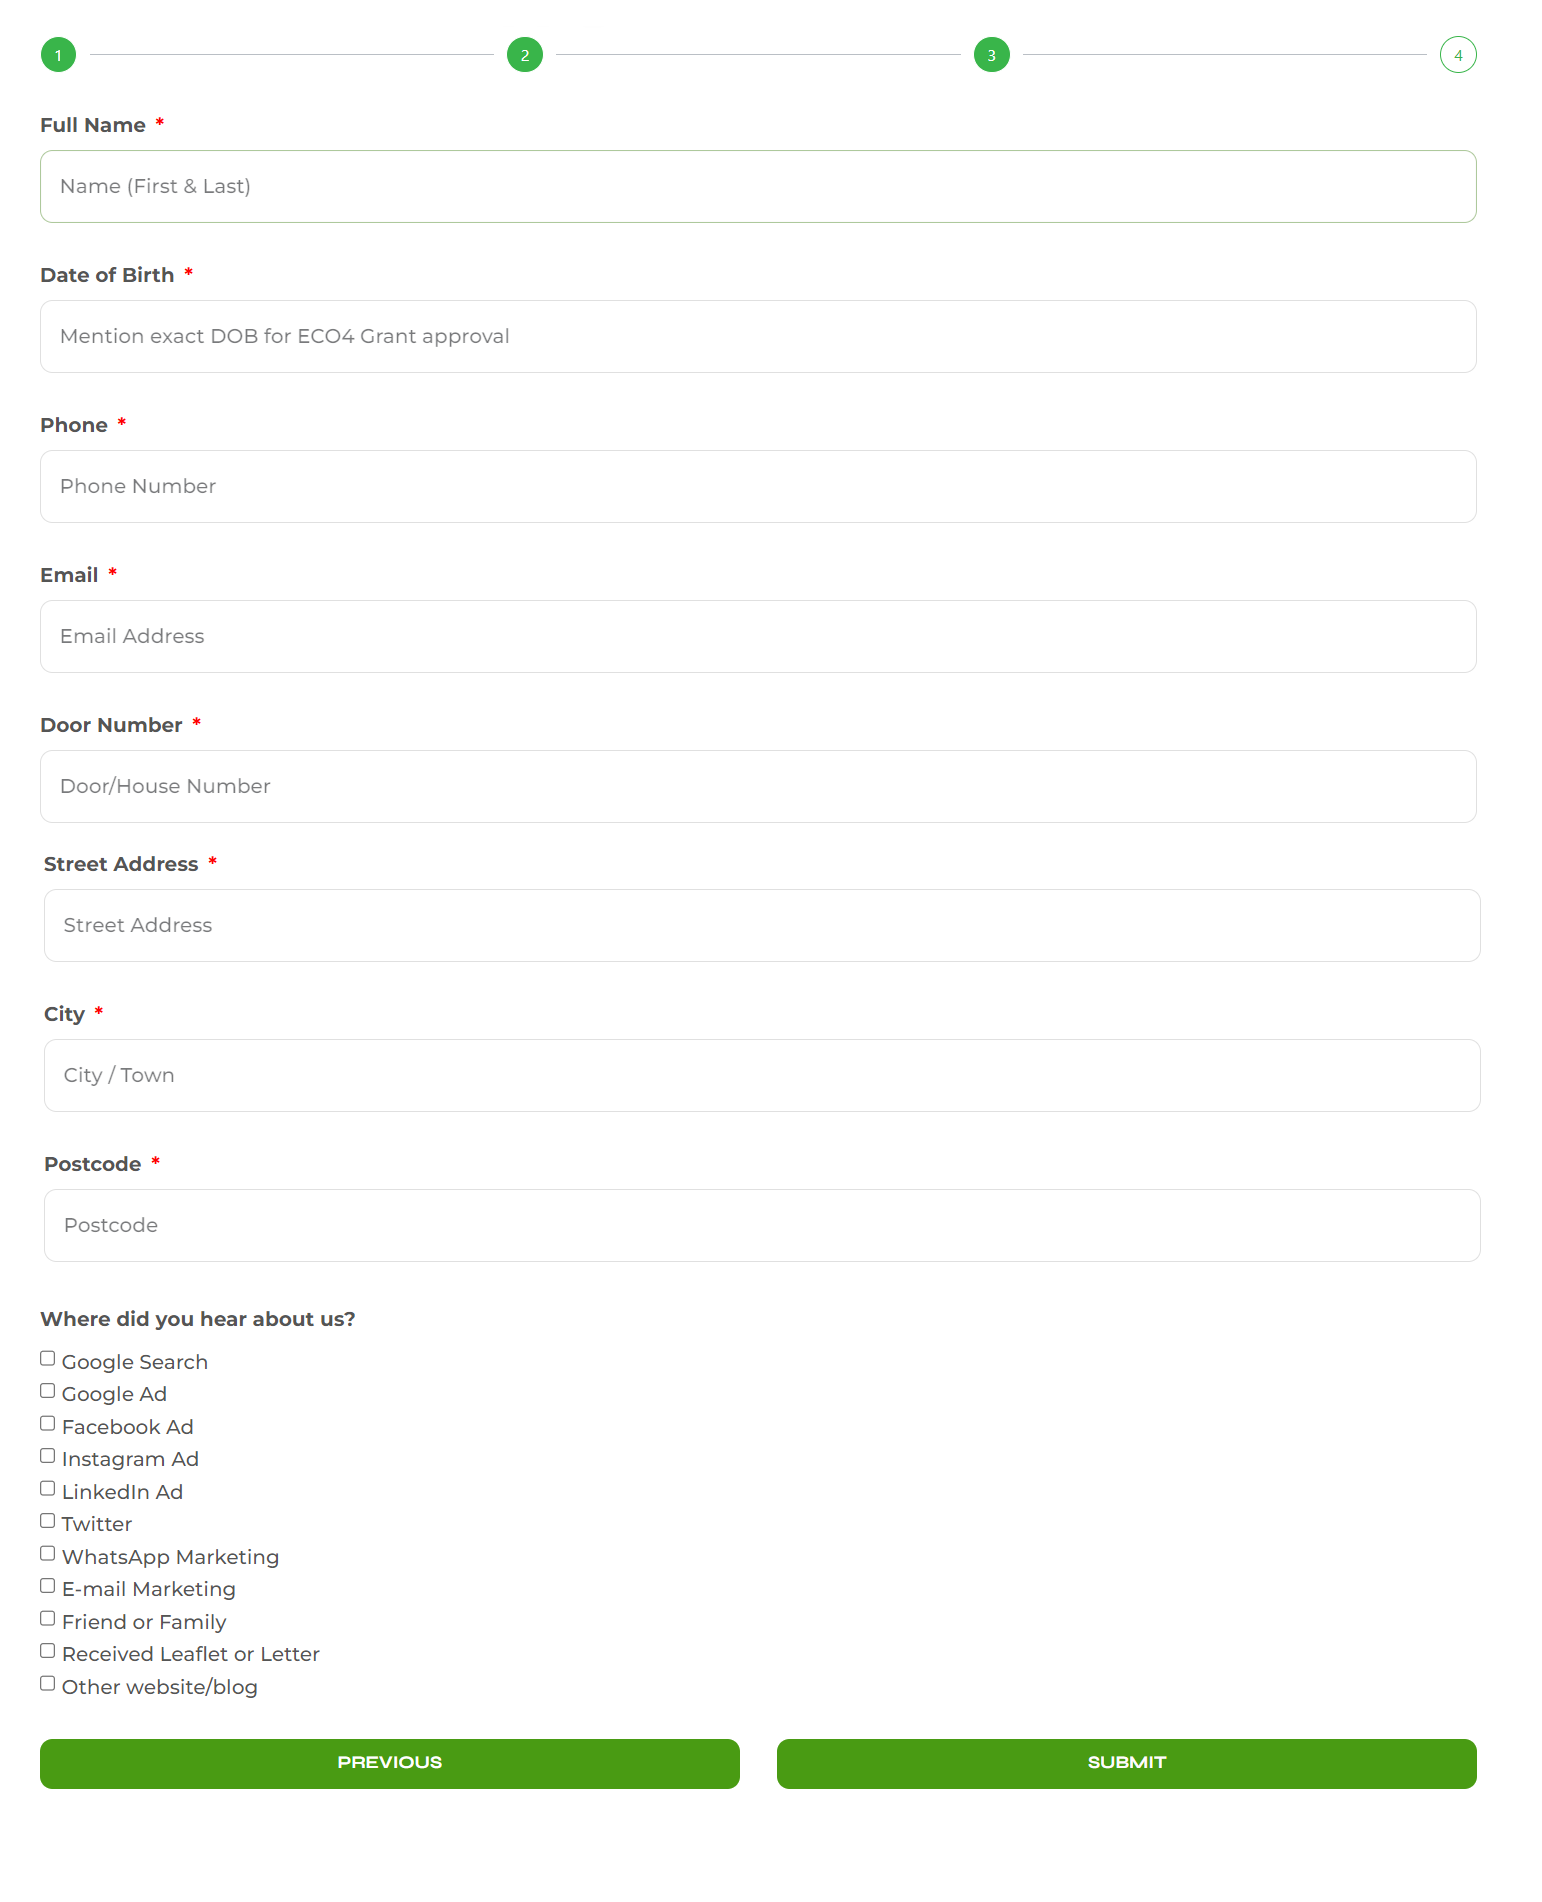Viewport: 1542px width, 1902px height.
Task: Go to step 2 circle
Action: coord(525,55)
